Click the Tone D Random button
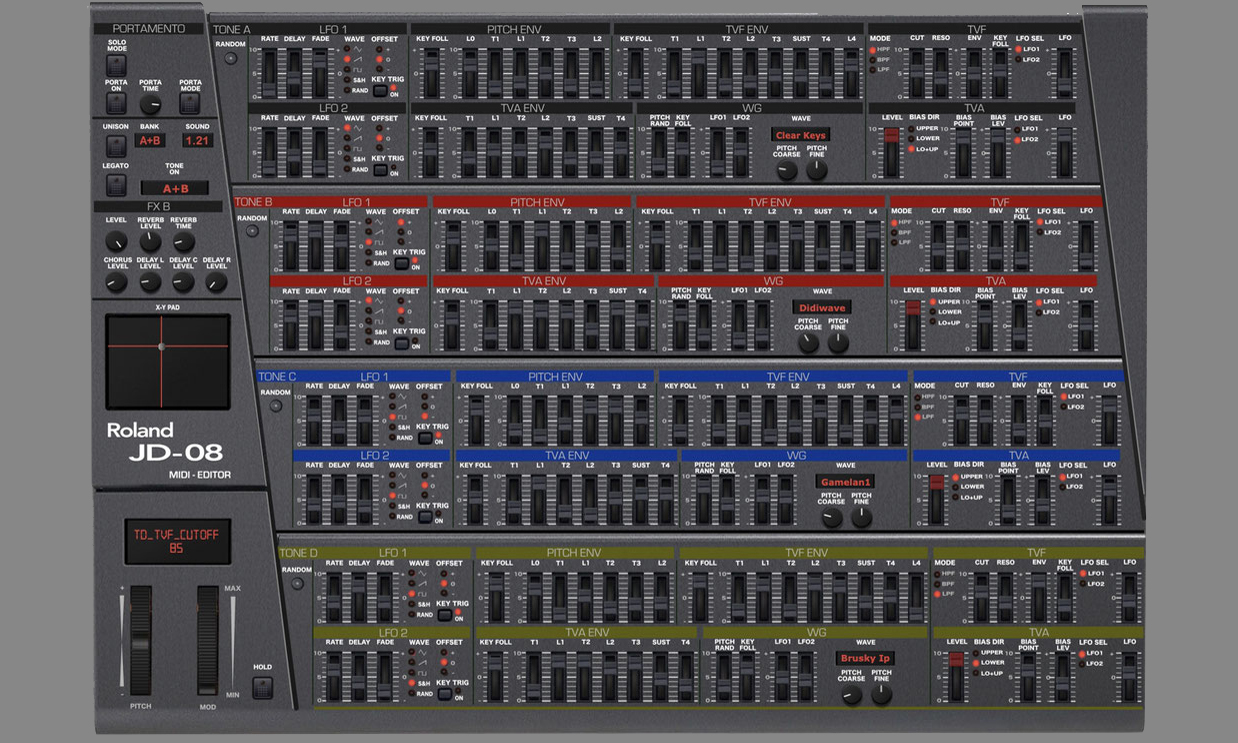 point(297,583)
